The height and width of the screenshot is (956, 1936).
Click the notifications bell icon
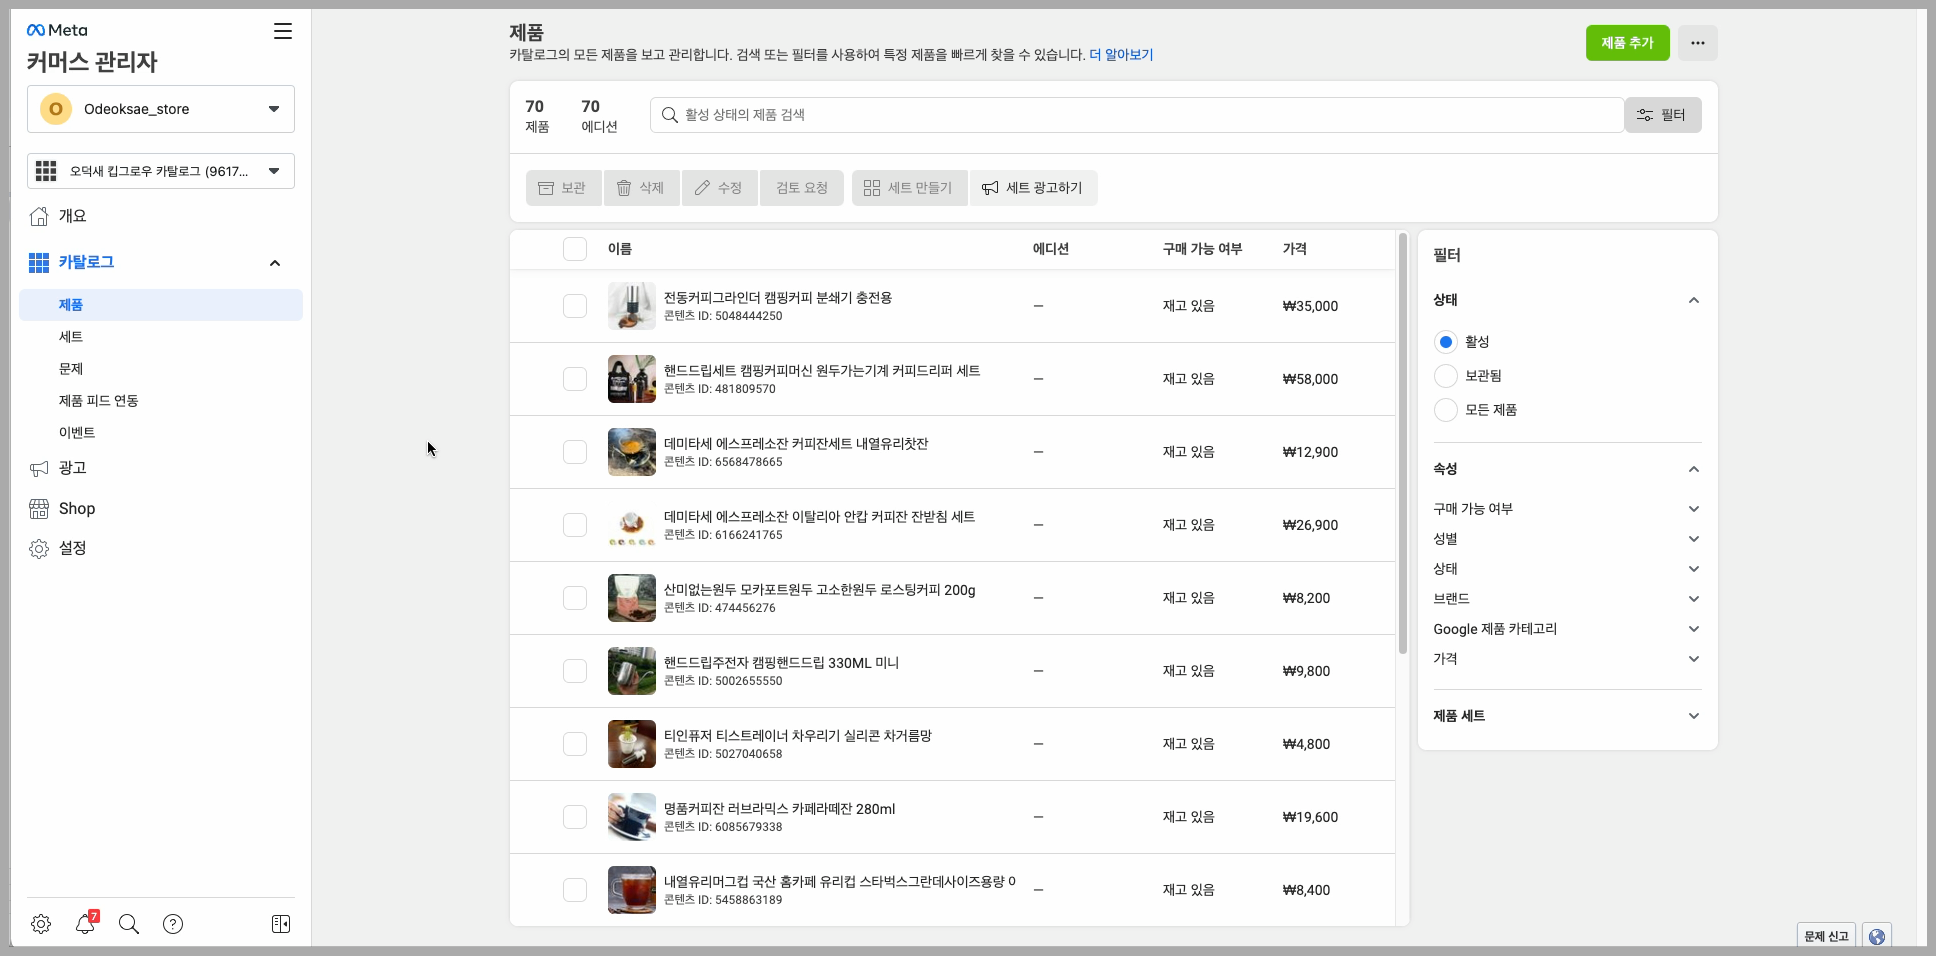point(85,924)
